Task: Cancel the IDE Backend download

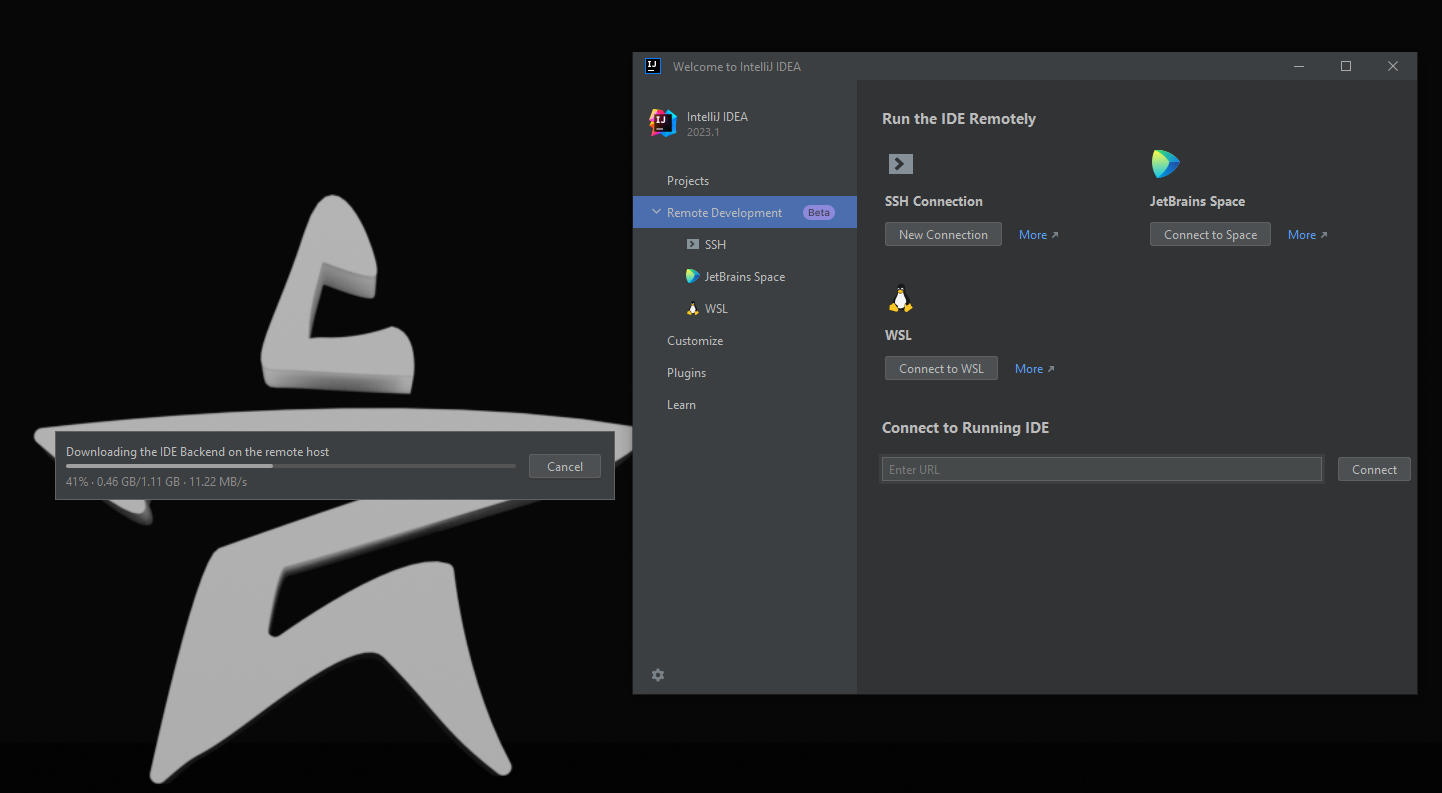Action: [x=565, y=466]
